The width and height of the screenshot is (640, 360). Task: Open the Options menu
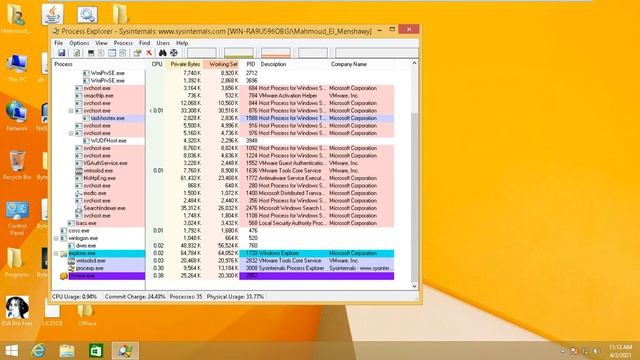click(79, 43)
